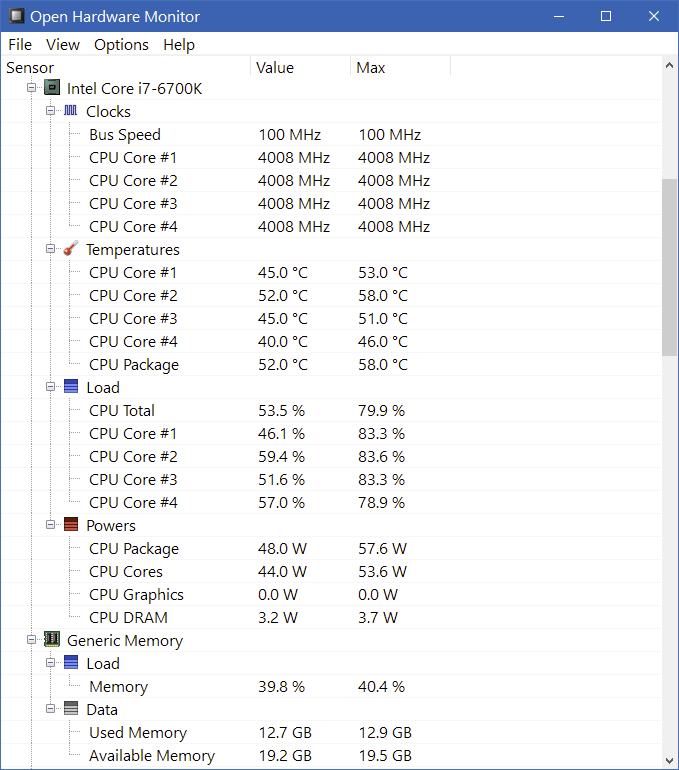Image resolution: width=679 pixels, height=770 pixels.
Task: Click the blue Load icon under Intel Core i7-6700K
Action: click(71, 386)
